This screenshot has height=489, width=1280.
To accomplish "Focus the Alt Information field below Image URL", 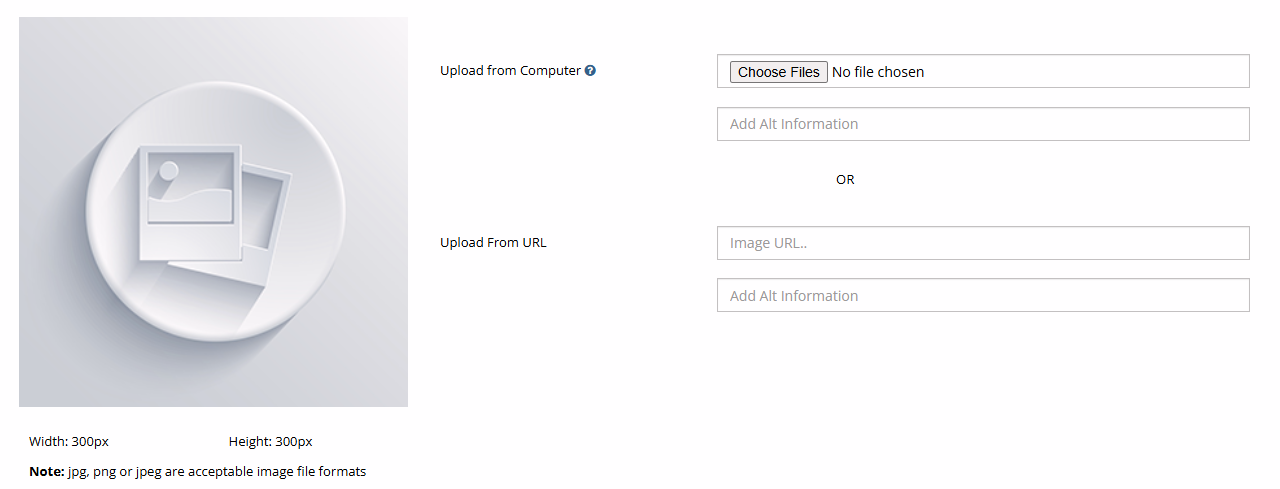I will click(x=983, y=296).
